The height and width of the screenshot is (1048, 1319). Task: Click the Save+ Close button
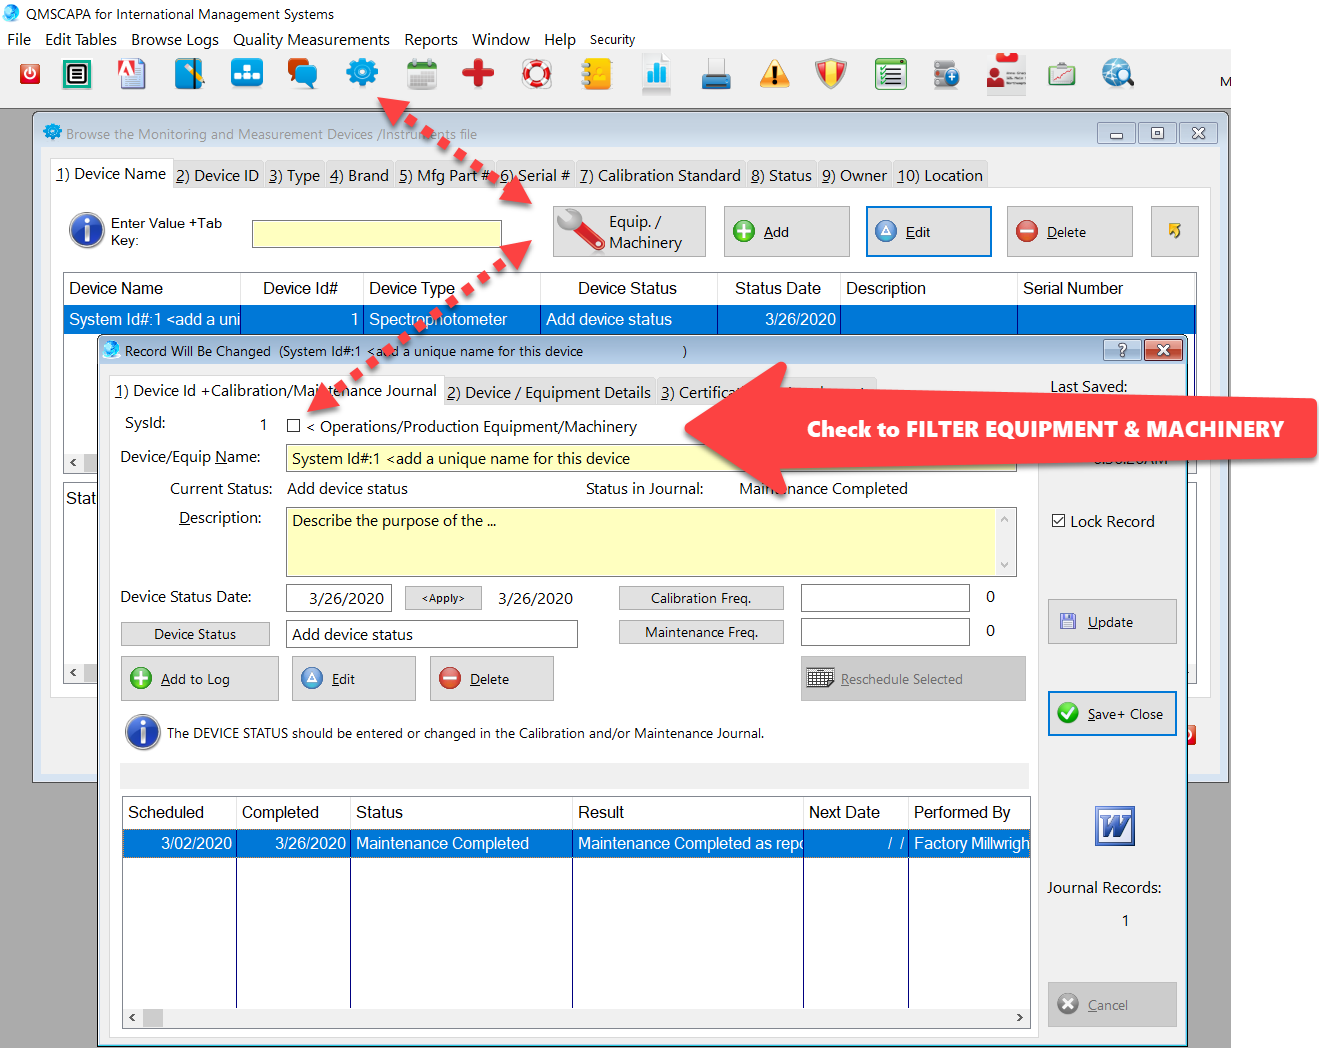coord(1112,714)
